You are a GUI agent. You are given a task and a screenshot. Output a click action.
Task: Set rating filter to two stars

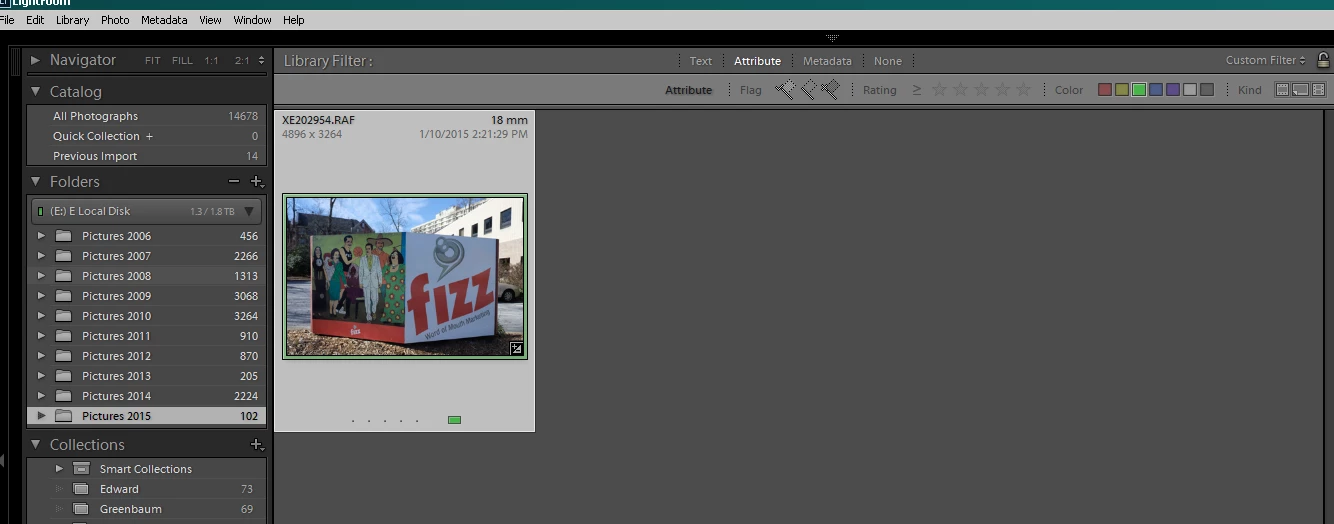960,90
